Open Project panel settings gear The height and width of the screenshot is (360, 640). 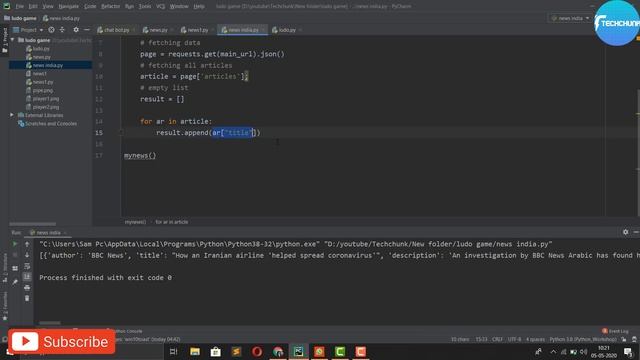[x=76, y=30]
